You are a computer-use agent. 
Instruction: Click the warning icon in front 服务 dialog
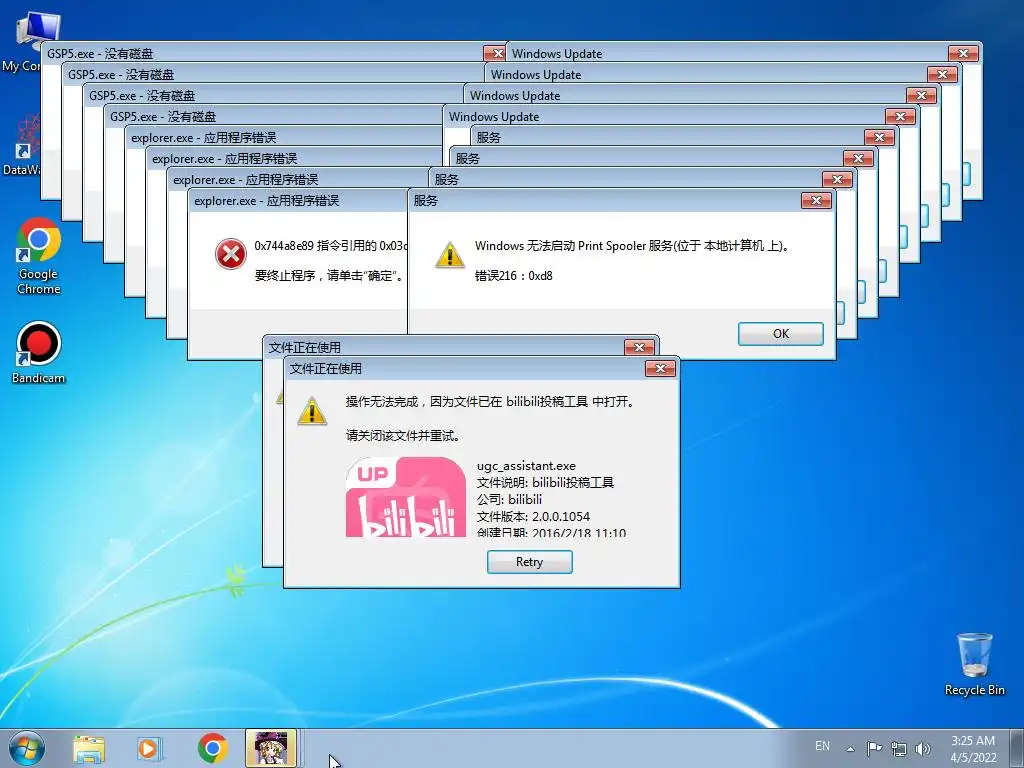click(x=450, y=255)
